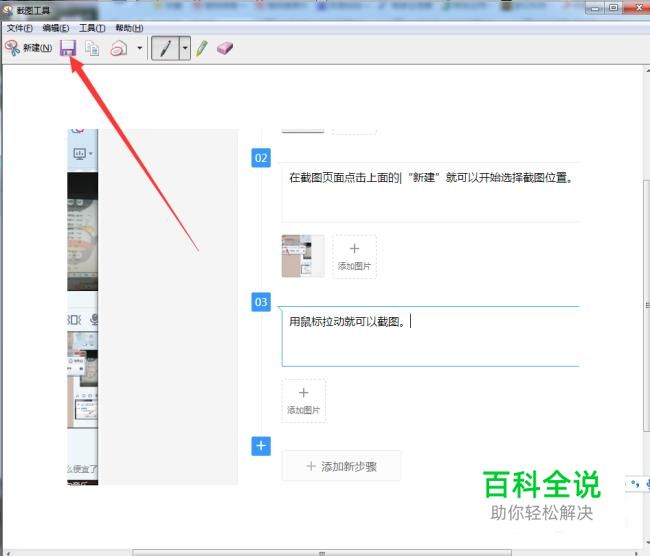Click the step 03 text field
This screenshot has height=556, width=650.
point(430,336)
